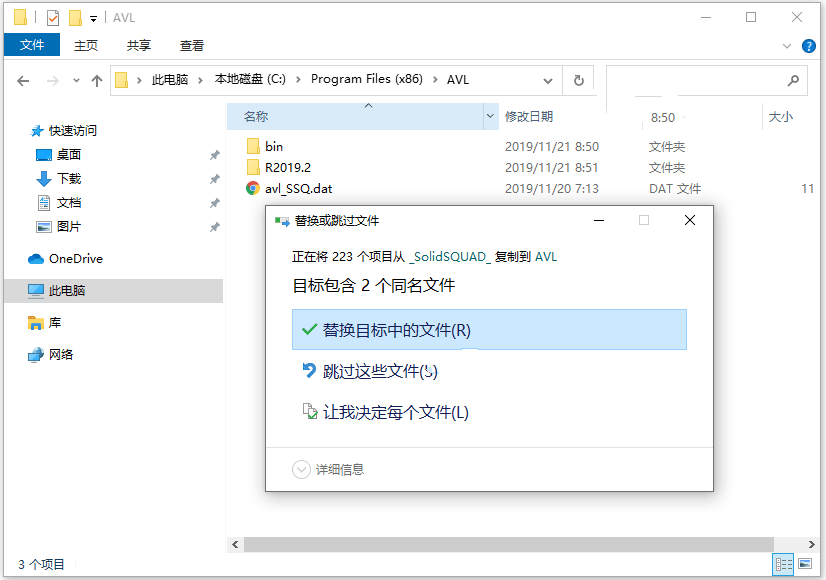Select the bin folder
This screenshot has height=580, width=826.
pyautogui.click(x=273, y=146)
